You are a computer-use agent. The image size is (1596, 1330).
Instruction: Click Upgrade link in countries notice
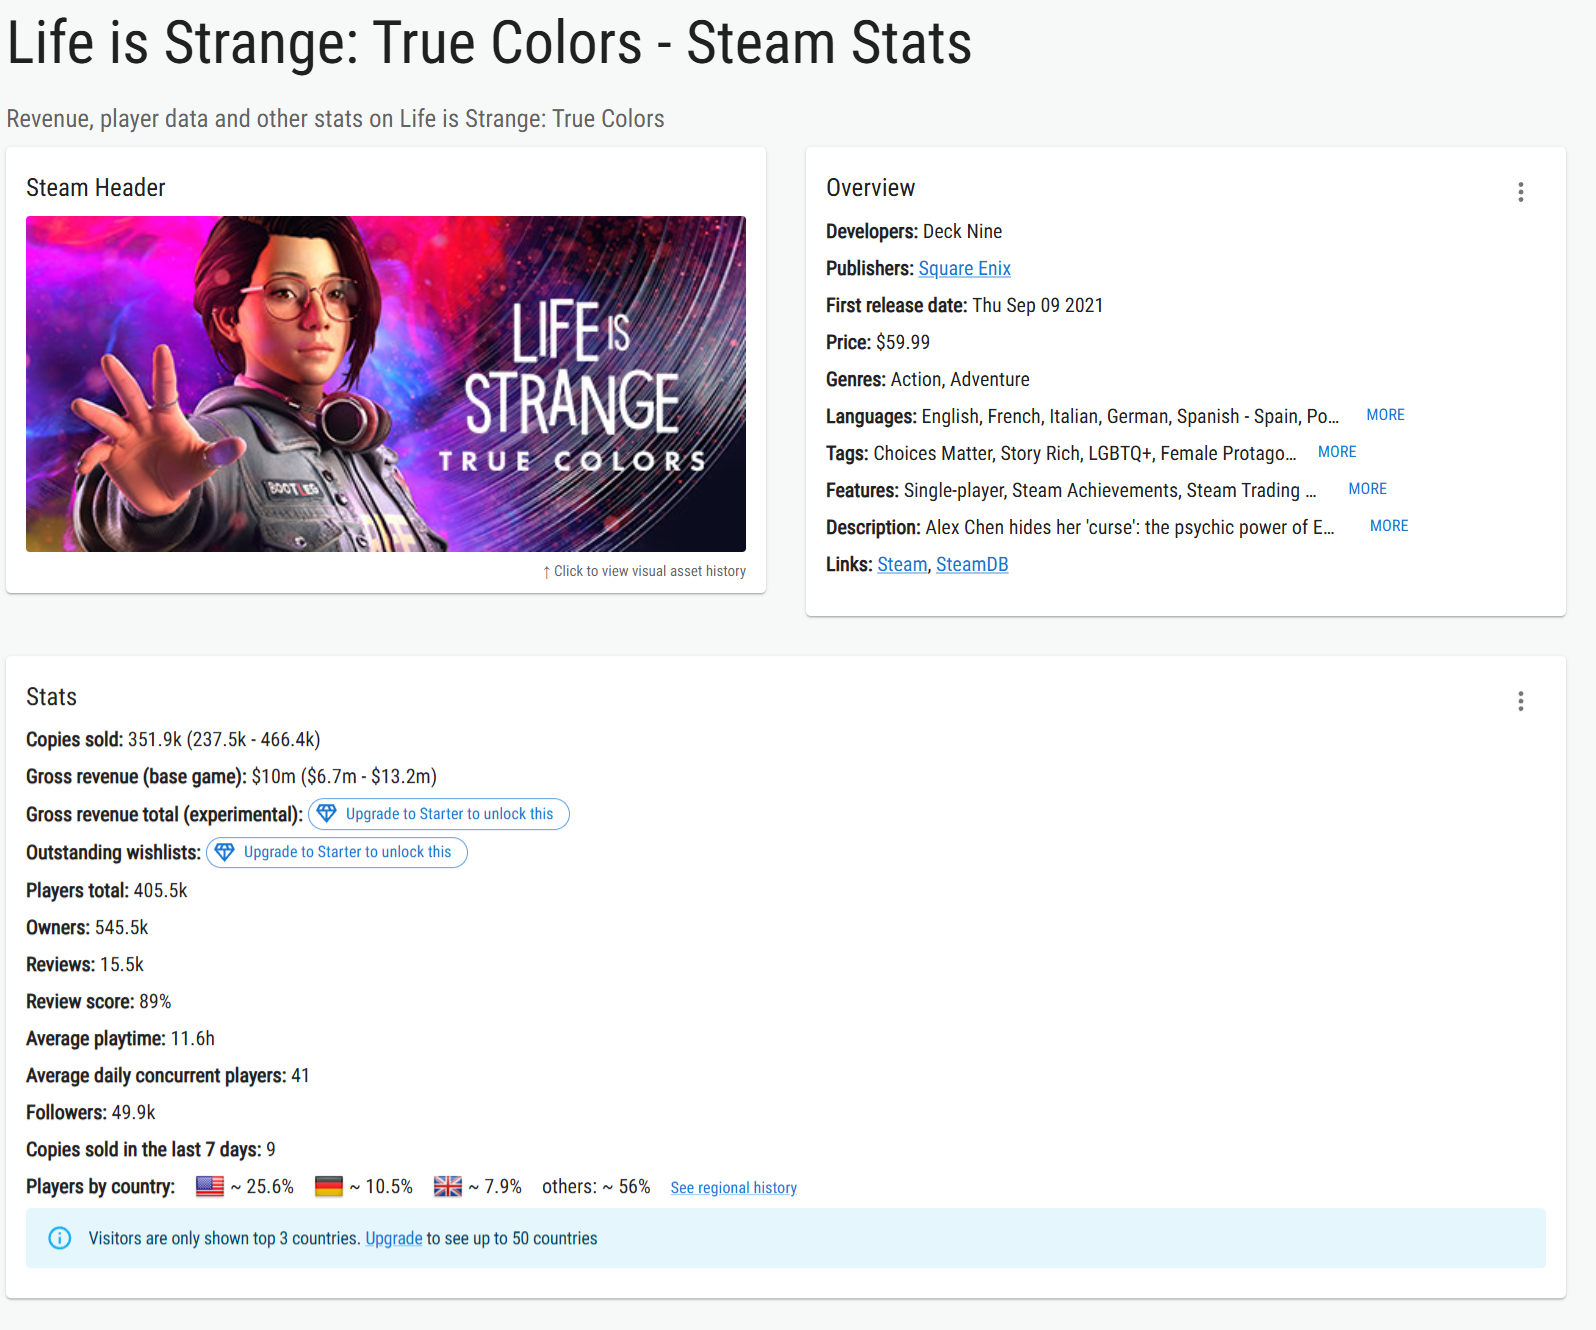click(x=394, y=1238)
